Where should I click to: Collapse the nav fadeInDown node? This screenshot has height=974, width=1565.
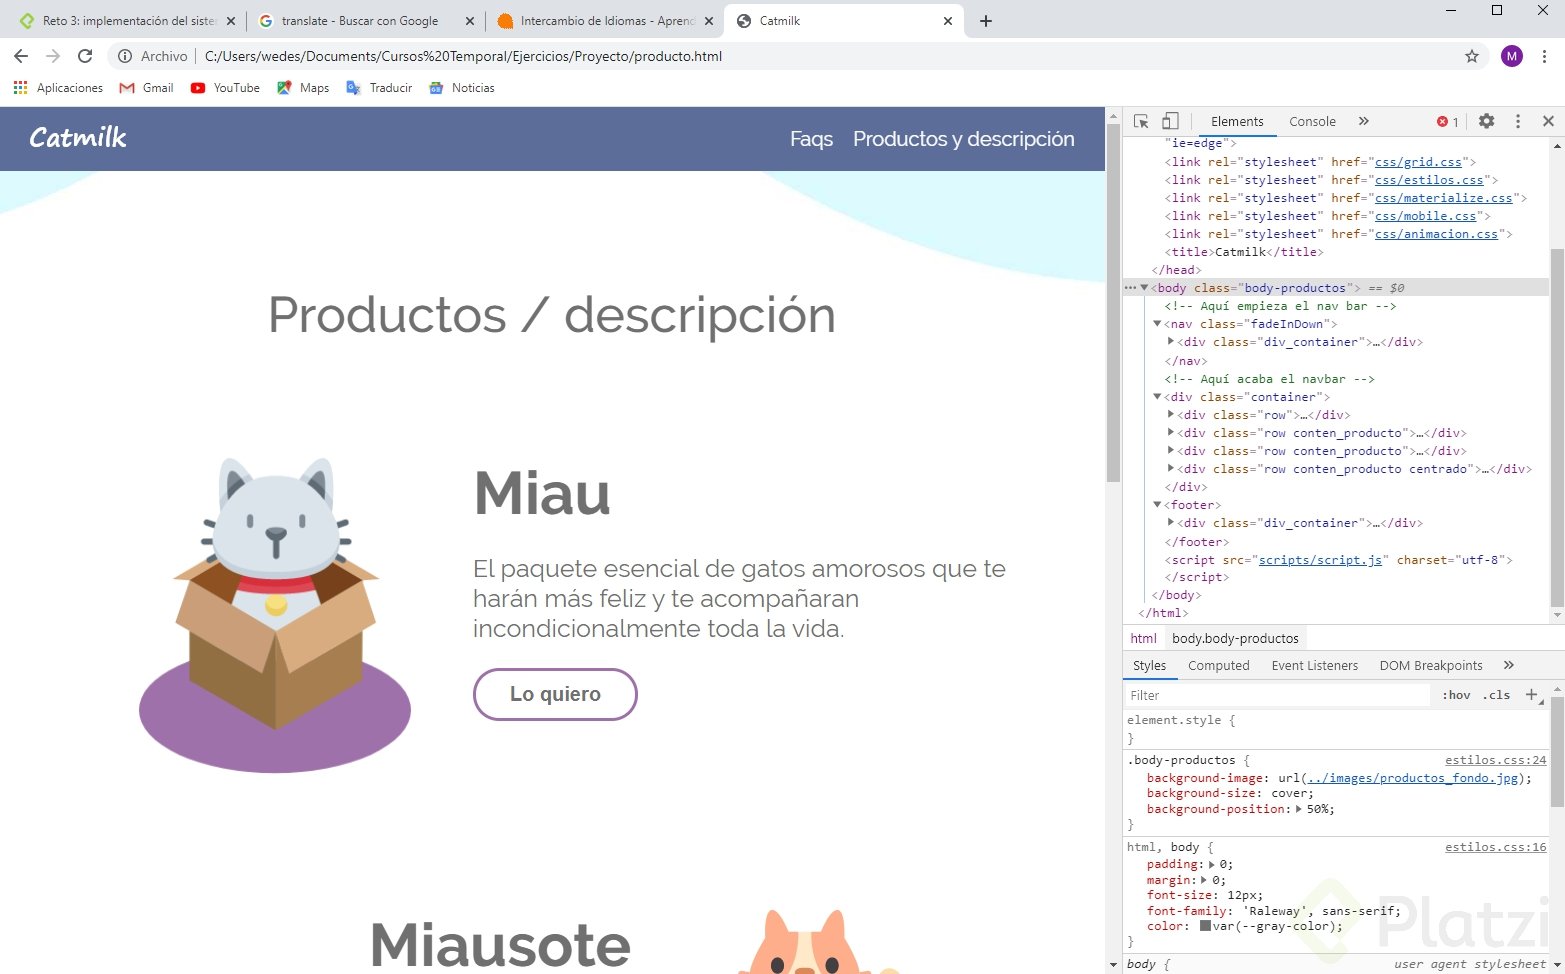[x=1157, y=324]
